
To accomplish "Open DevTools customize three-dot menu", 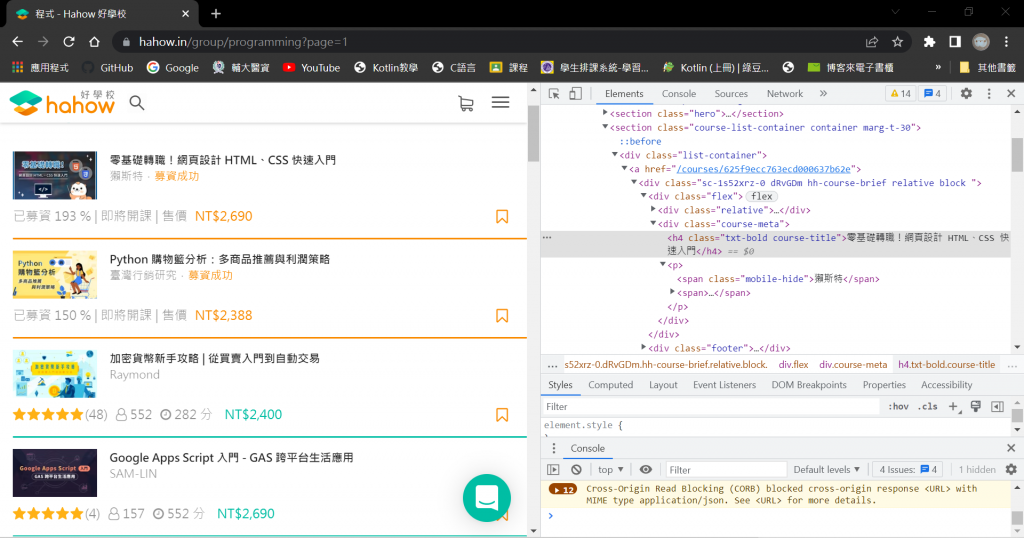I will tap(989, 94).
